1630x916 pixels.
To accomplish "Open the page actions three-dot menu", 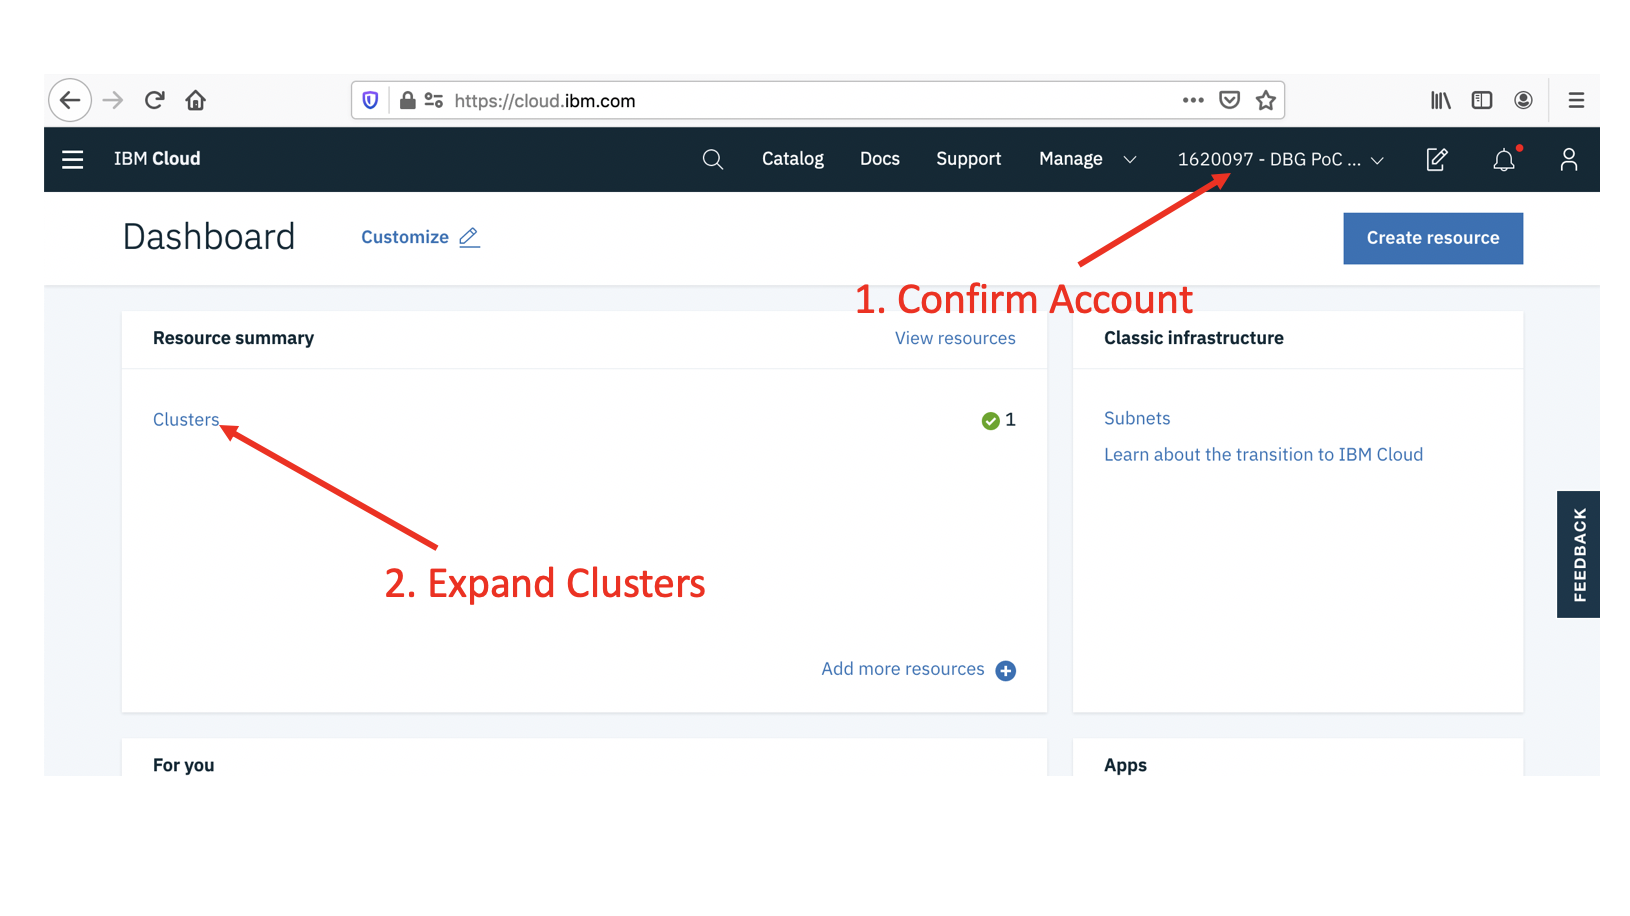I will [1193, 100].
